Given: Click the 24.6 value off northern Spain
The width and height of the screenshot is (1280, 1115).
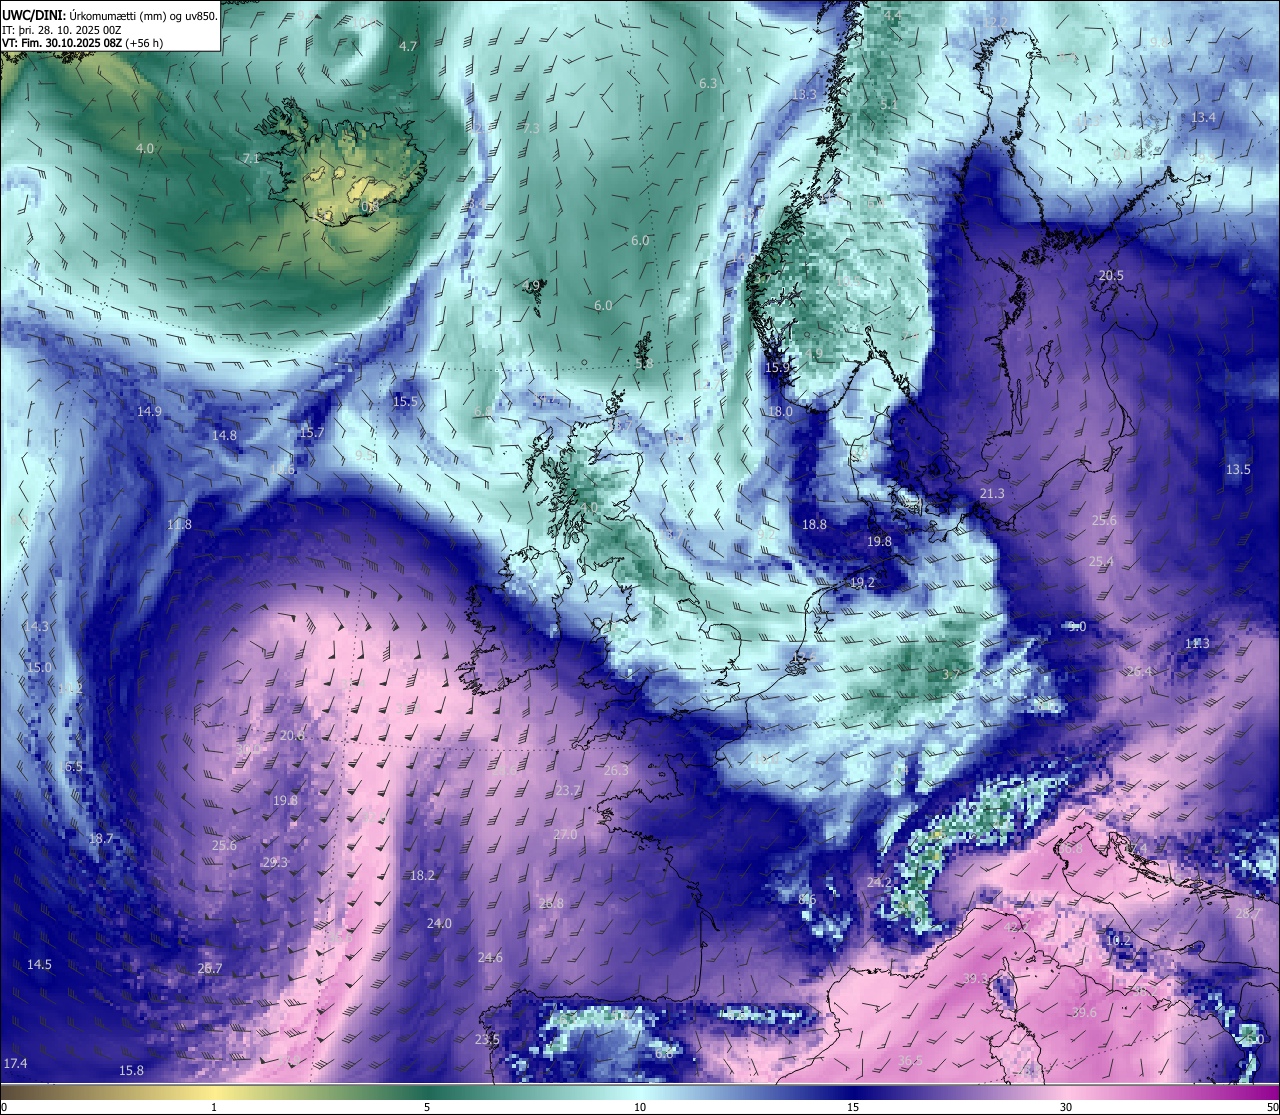Looking at the screenshot, I should point(490,958).
